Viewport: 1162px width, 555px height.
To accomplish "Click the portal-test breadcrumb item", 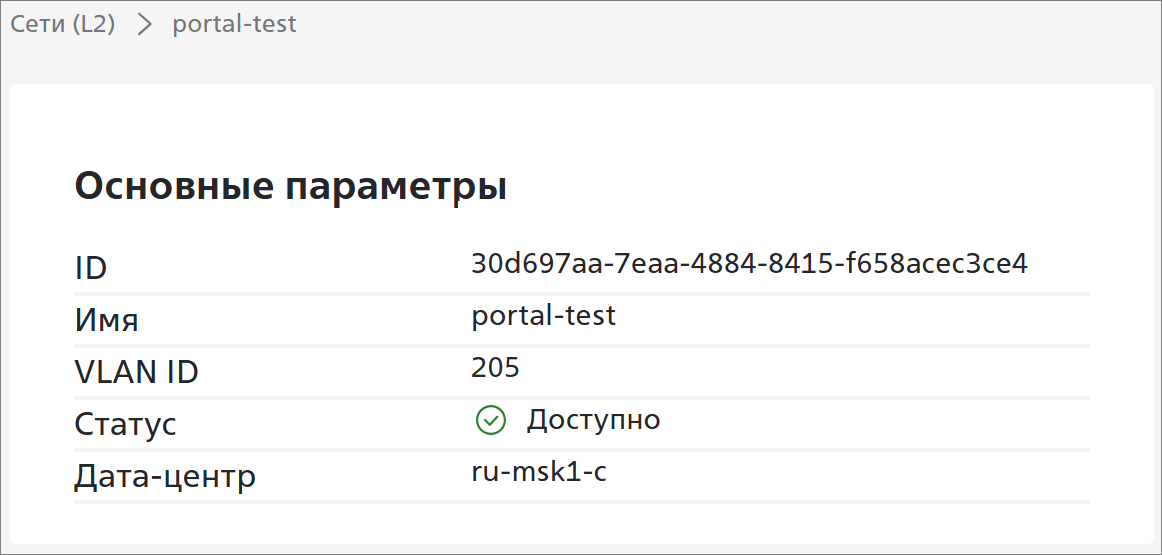I will tap(234, 24).
